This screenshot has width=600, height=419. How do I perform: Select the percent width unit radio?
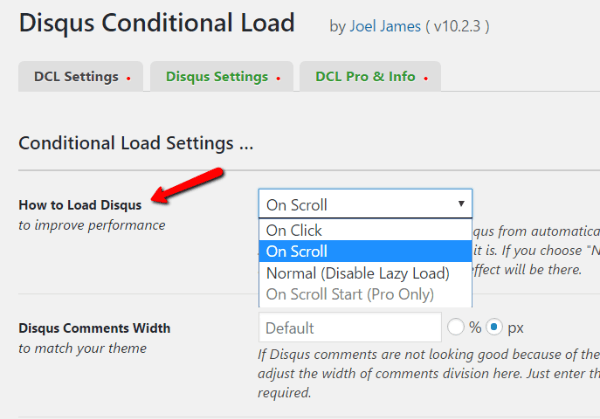pos(455,328)
